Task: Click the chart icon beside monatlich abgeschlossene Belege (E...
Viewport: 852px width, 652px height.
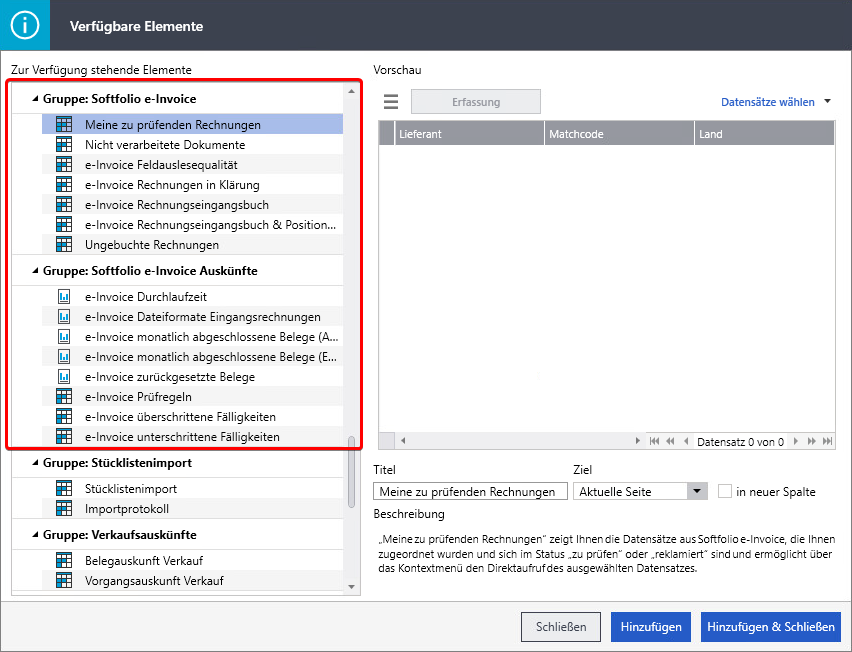Action: pos(64,357)
